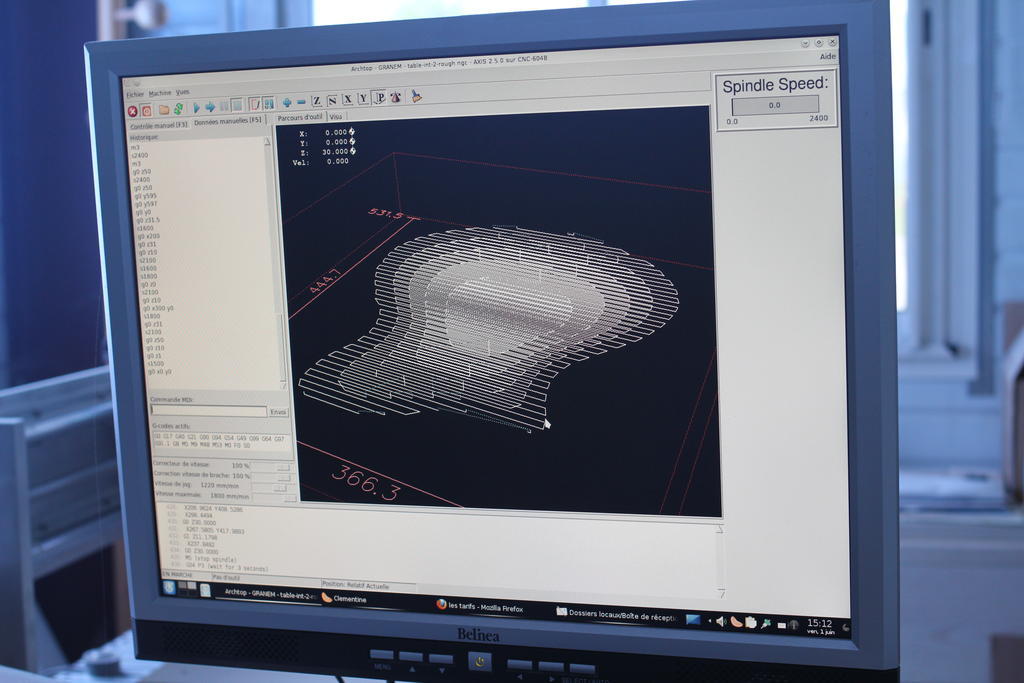Screen dimensions: 1024x683
Task: Open a G-code file with folder icon
Action: (164, 108)
